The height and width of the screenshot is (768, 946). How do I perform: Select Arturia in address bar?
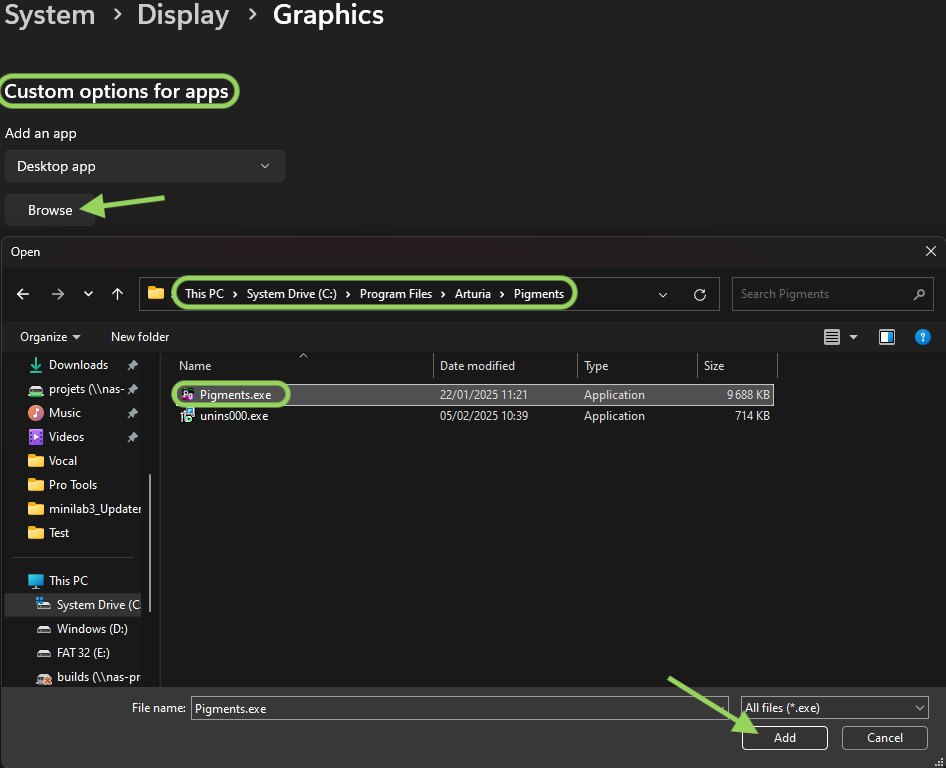(473, 294)
